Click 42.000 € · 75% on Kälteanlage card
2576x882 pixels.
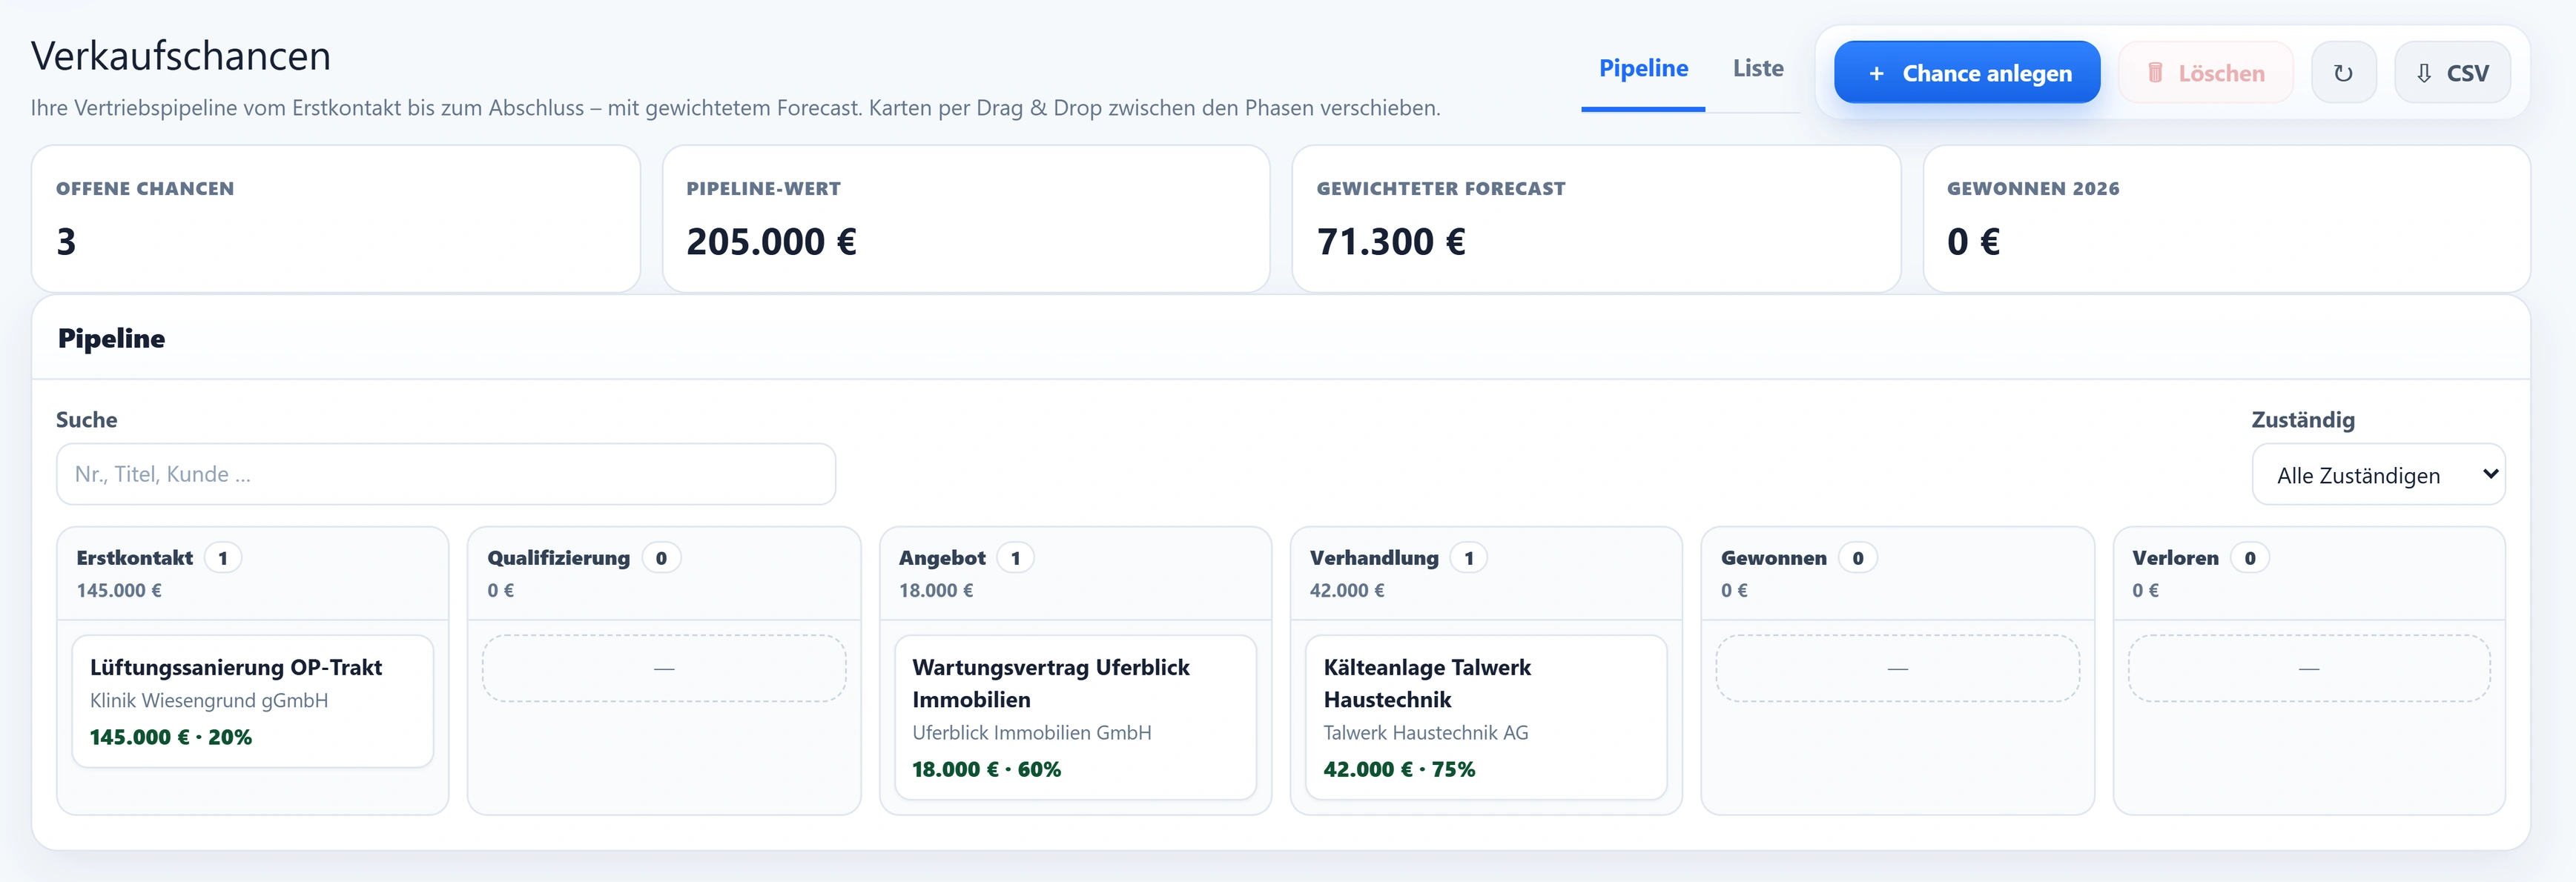[1399, 769]
